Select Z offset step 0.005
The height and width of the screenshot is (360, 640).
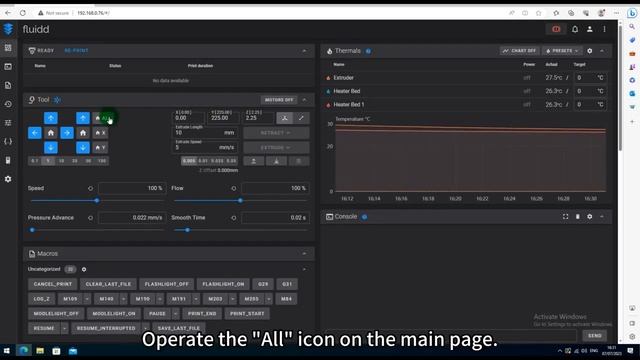click(189, 161)
